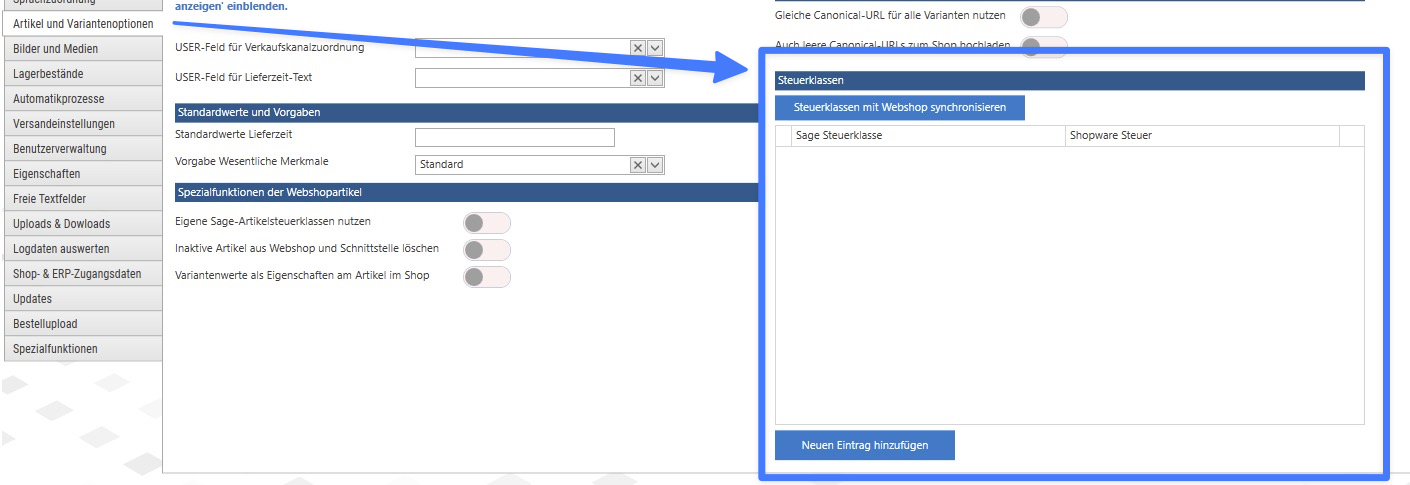Enable Eigene Sage-Artikelsteuerklassen nutzen toggle
Viewport: 1410px width, 485px height.
486,223
